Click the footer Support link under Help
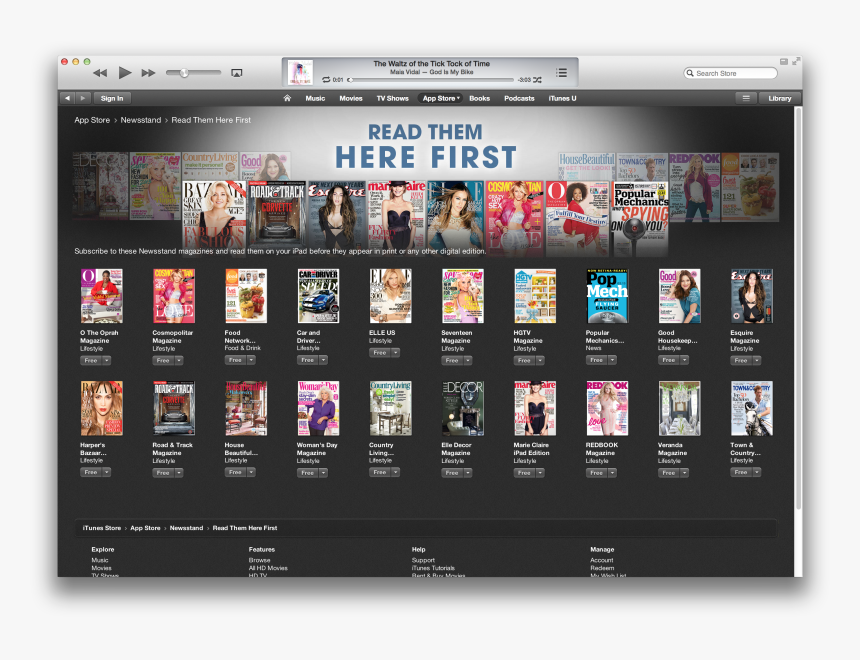This screenshot has height=660, width=860. coord(423,560)
